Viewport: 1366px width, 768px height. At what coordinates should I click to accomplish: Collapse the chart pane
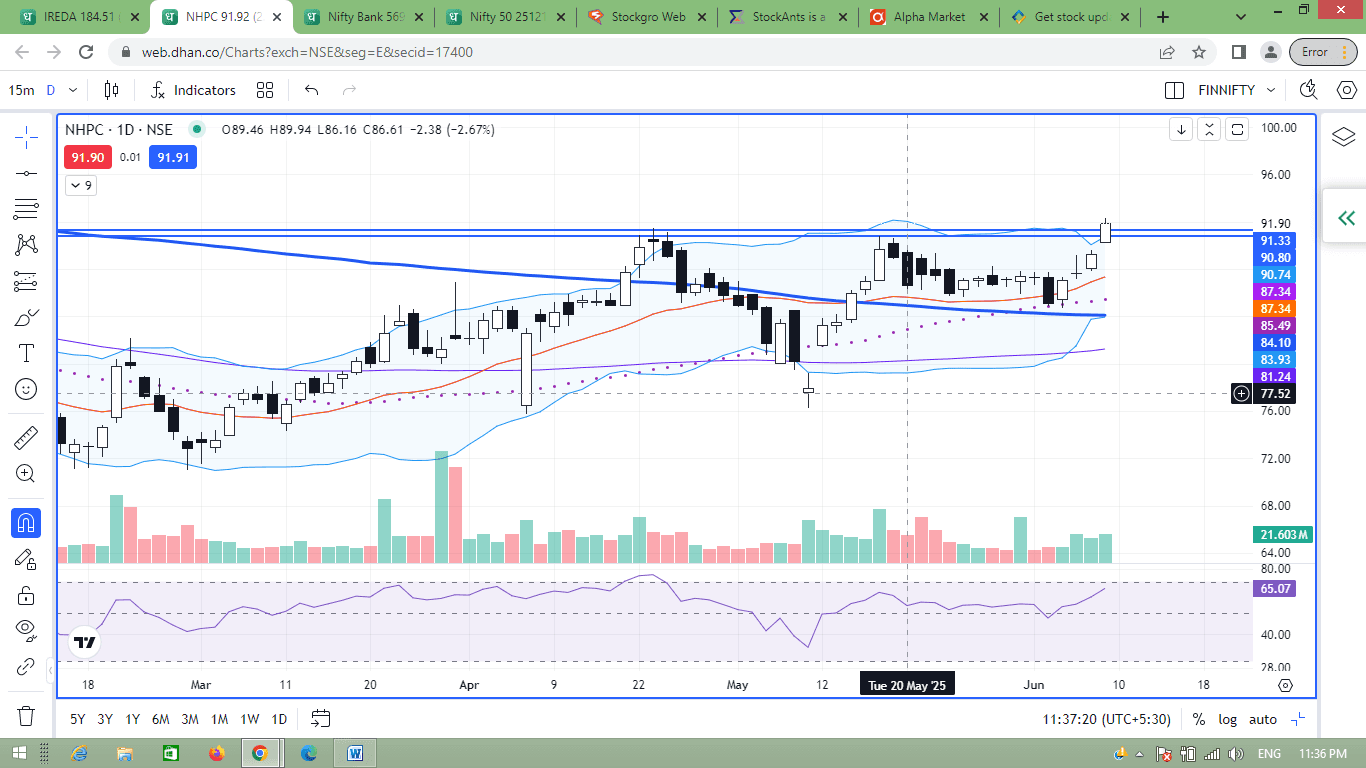tap(1209, 129)
